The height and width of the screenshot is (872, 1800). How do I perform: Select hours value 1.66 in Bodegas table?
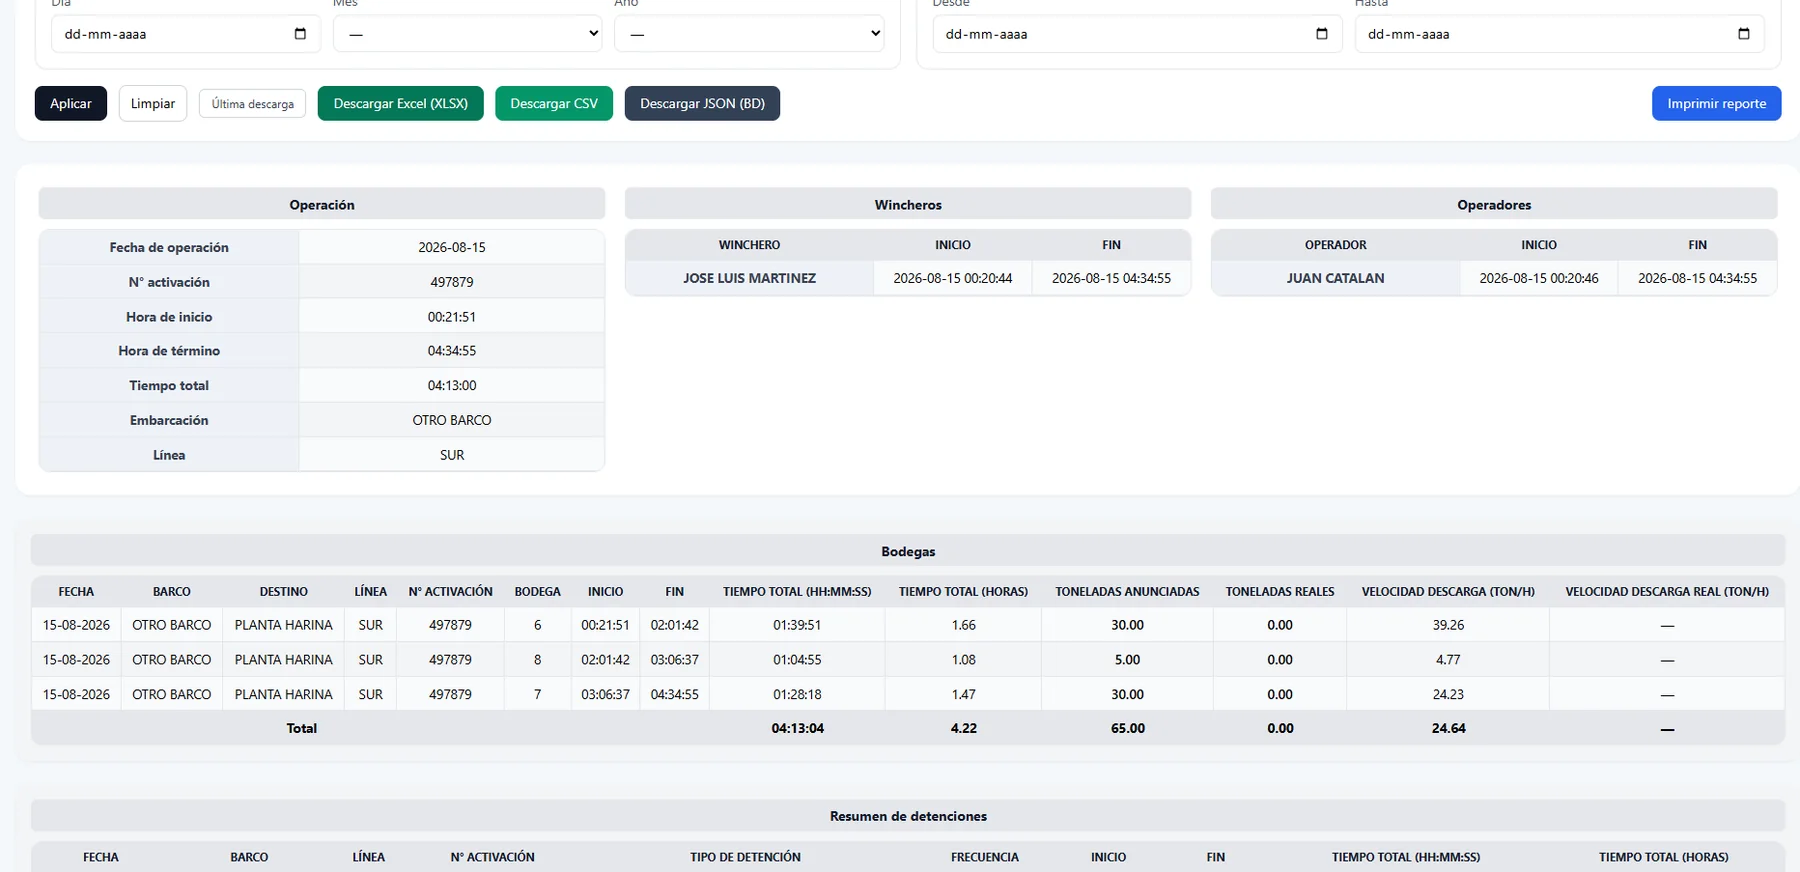[x=963, y=625]
